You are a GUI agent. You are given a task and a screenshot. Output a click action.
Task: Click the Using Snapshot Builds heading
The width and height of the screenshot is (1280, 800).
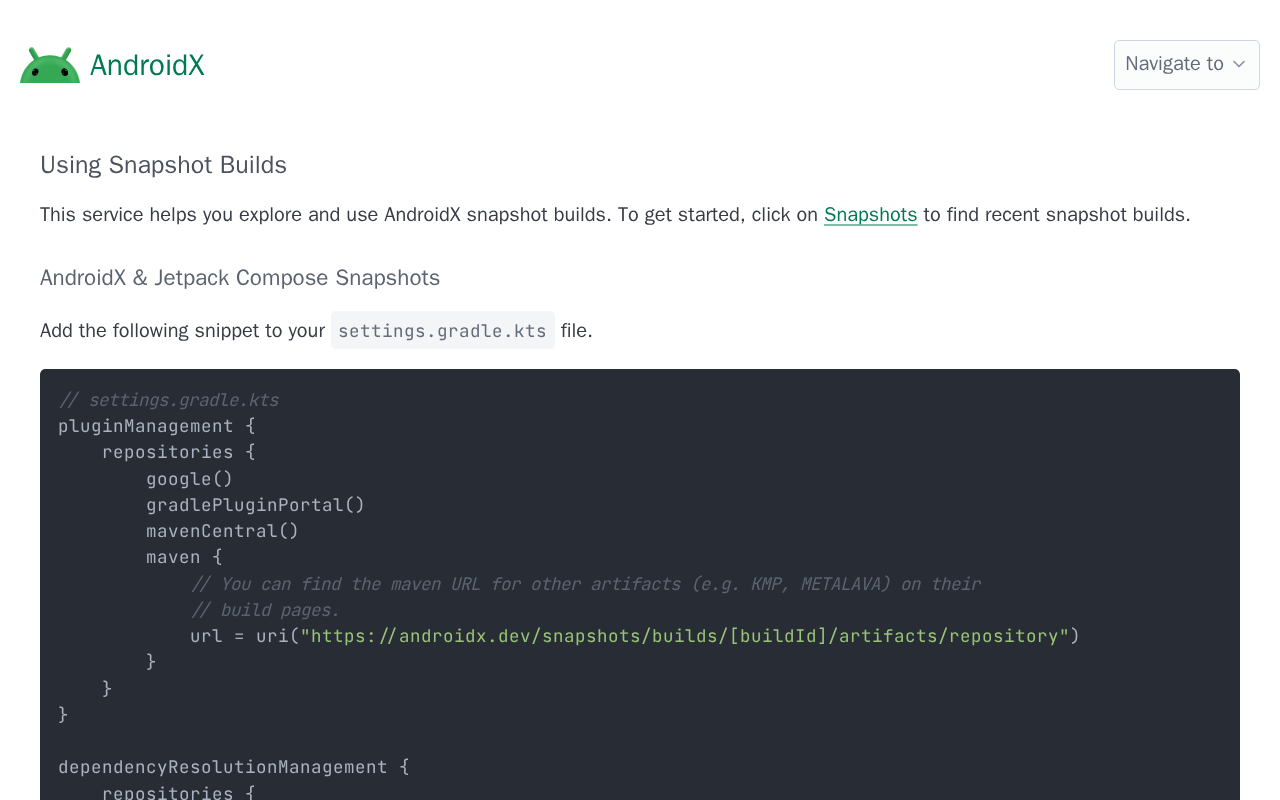click(x=163, y=165)
